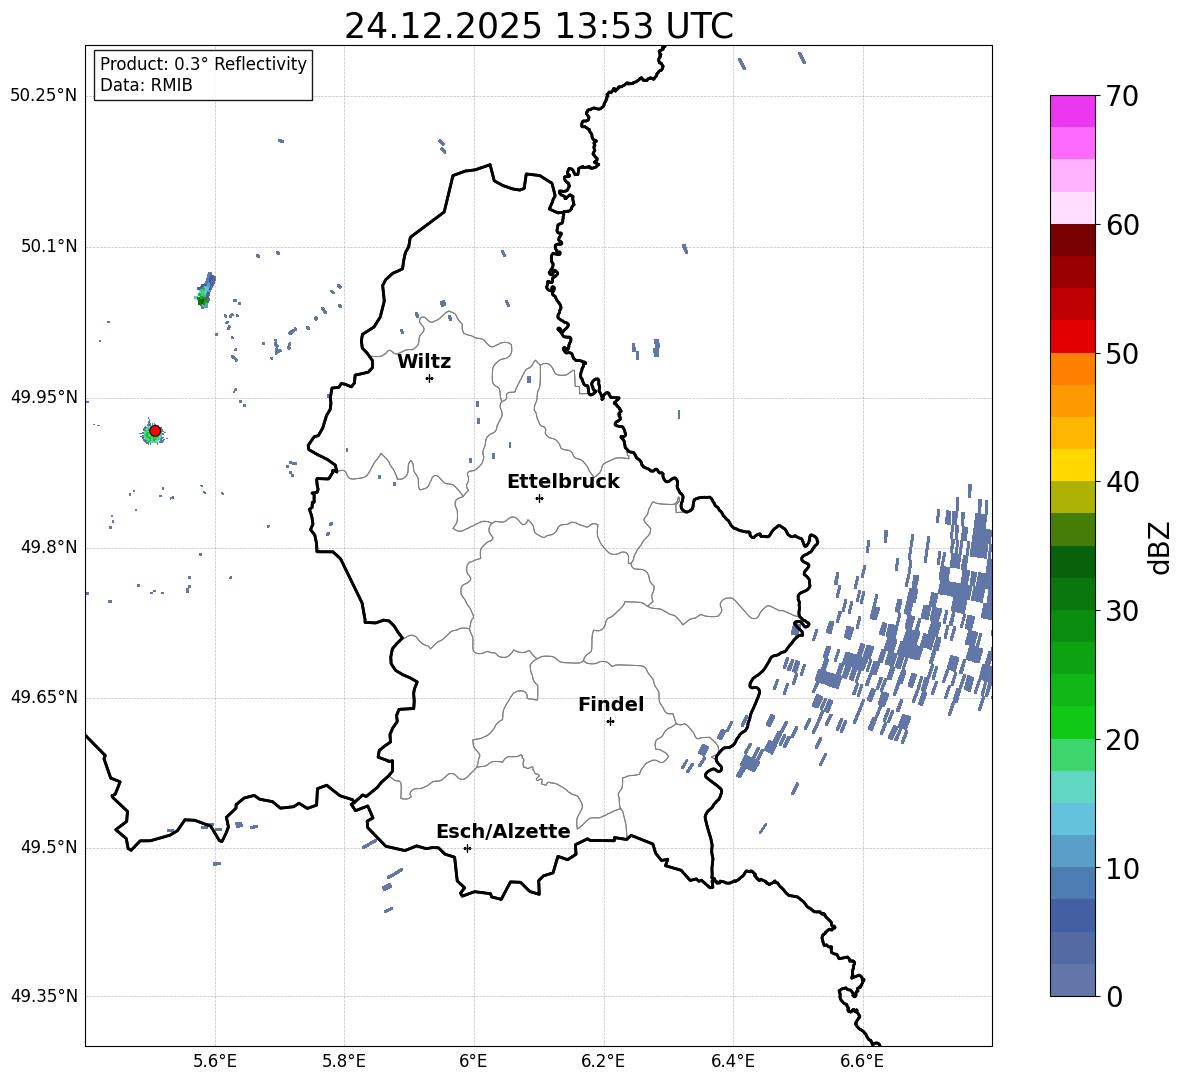
Task: Click the Esch/Alzette station label
Action: click(x=504, y=831)
